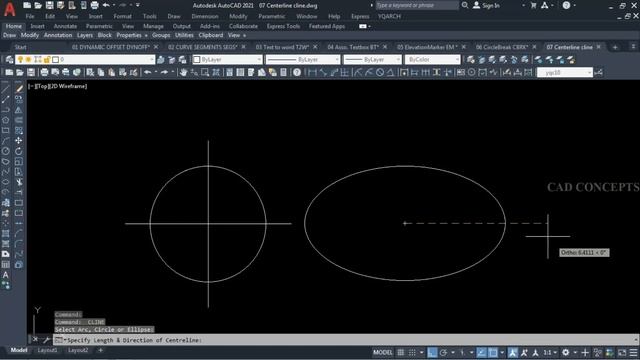This screenshot has width=640, height=360.
Task: Toggle object snap in status bar
Action: 493,352
